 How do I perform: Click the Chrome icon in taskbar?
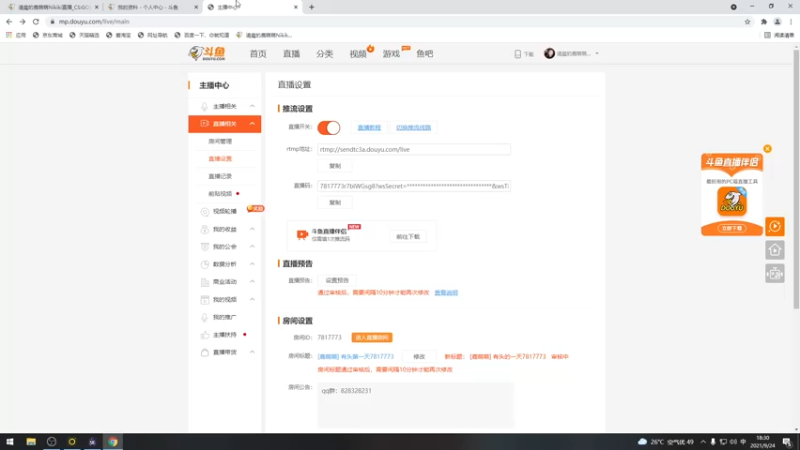[113, 442]
